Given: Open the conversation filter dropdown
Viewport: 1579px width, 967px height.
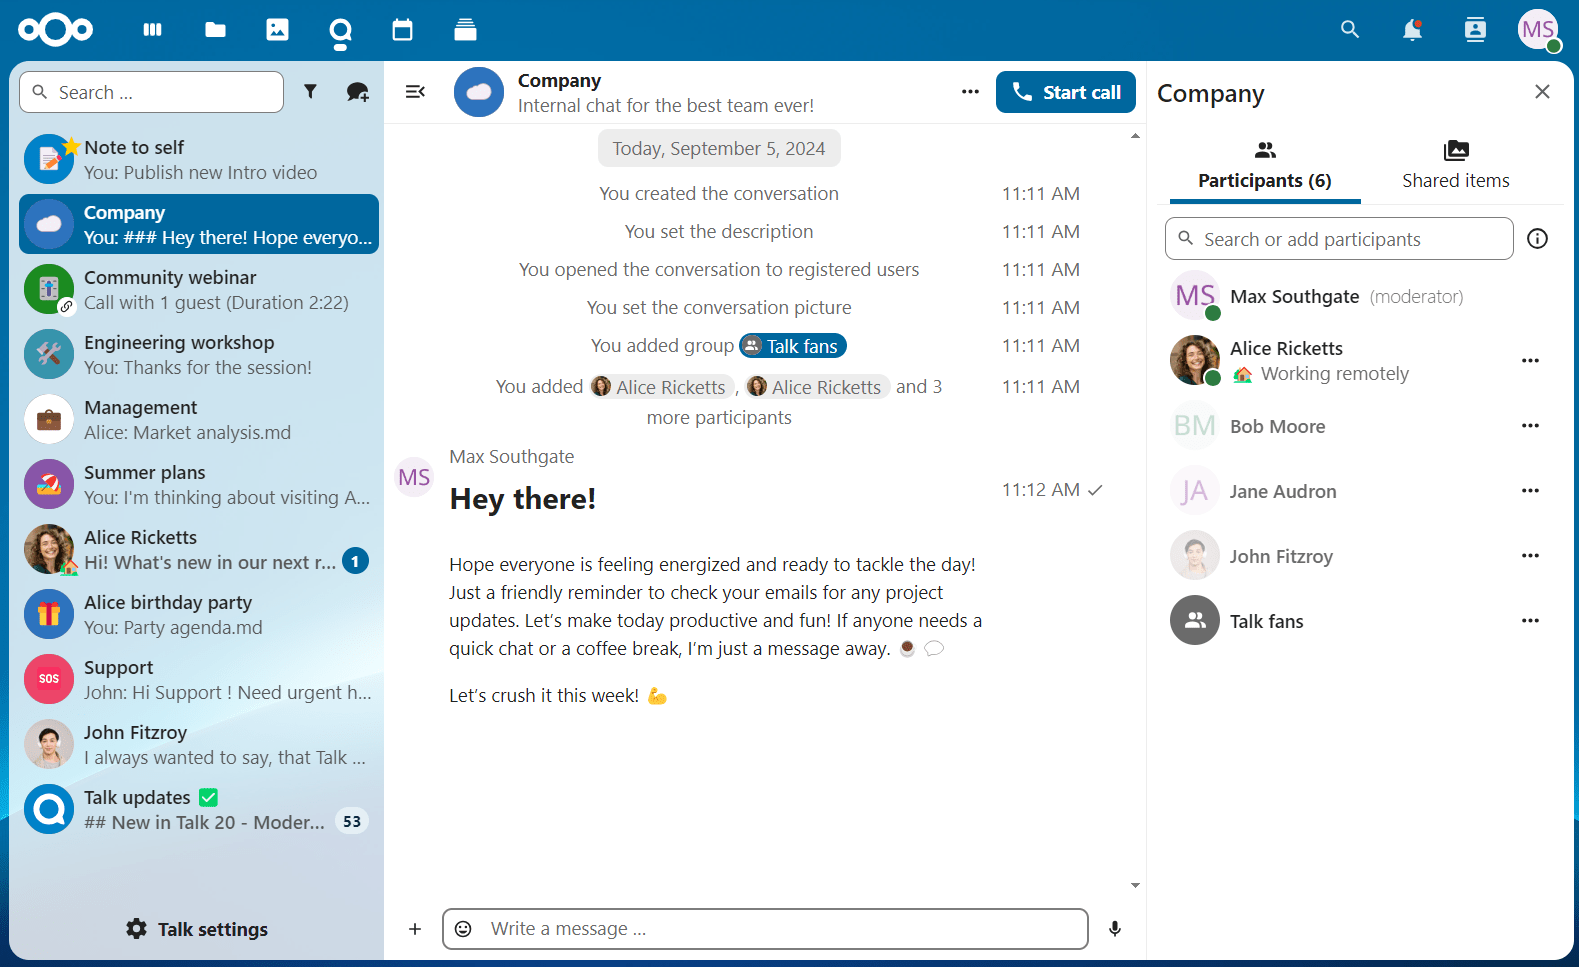Looking at the screenshot, I should coord(311,92).
